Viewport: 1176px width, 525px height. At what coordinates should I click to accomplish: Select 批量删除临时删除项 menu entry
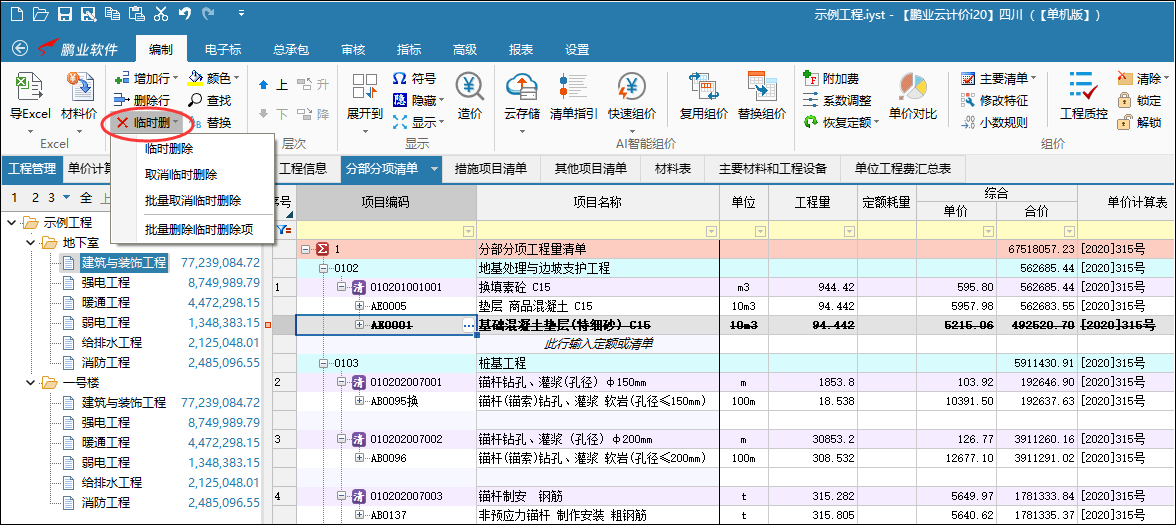[x=198, y=229]
